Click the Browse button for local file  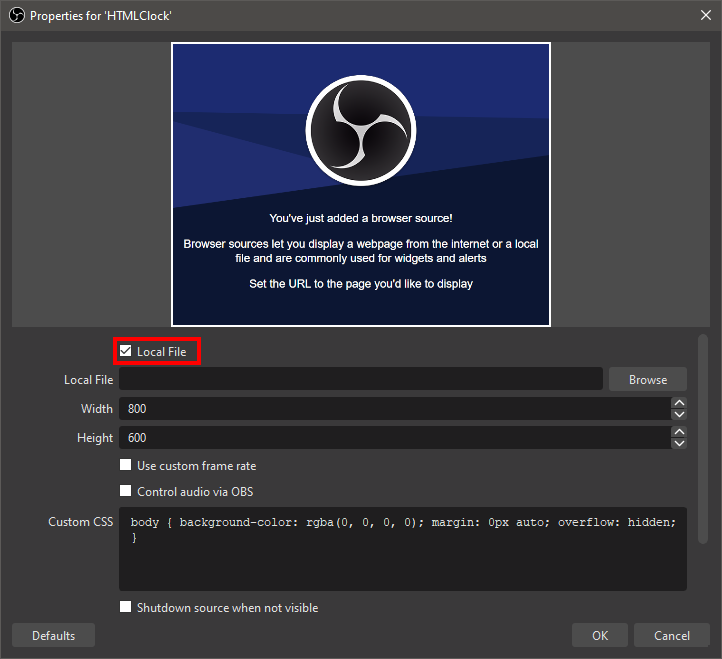click(x=647, y=379)
